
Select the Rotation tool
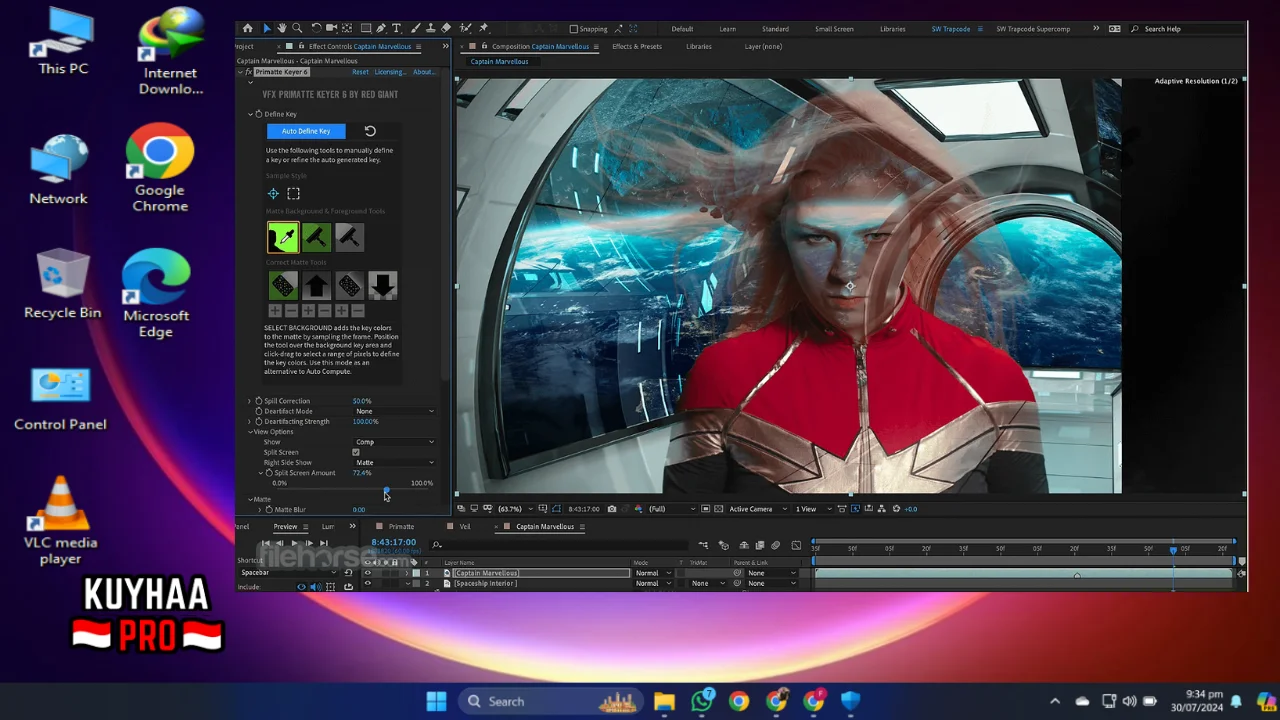[x=316, y=28]
